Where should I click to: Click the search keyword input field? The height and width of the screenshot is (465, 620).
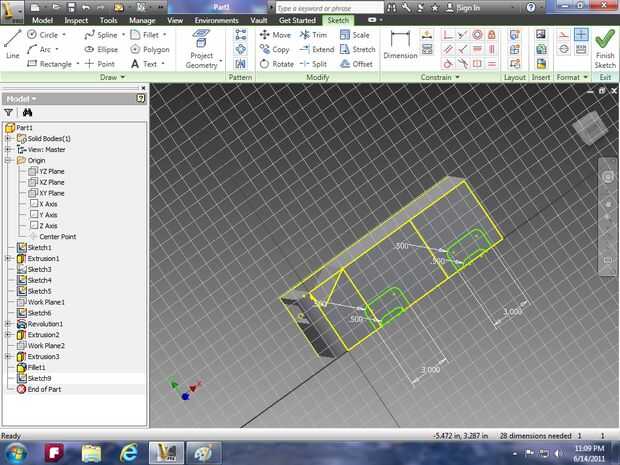320,8
